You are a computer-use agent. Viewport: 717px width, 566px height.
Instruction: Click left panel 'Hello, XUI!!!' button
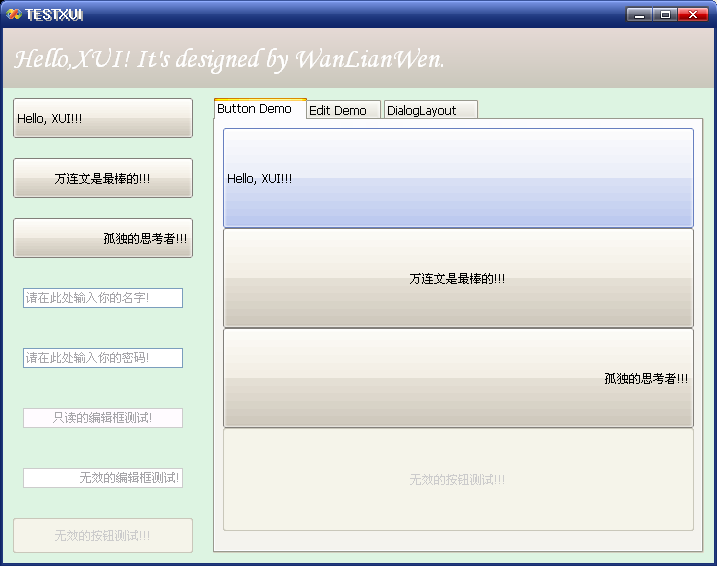pyautogui.click(x=103, y=118)
